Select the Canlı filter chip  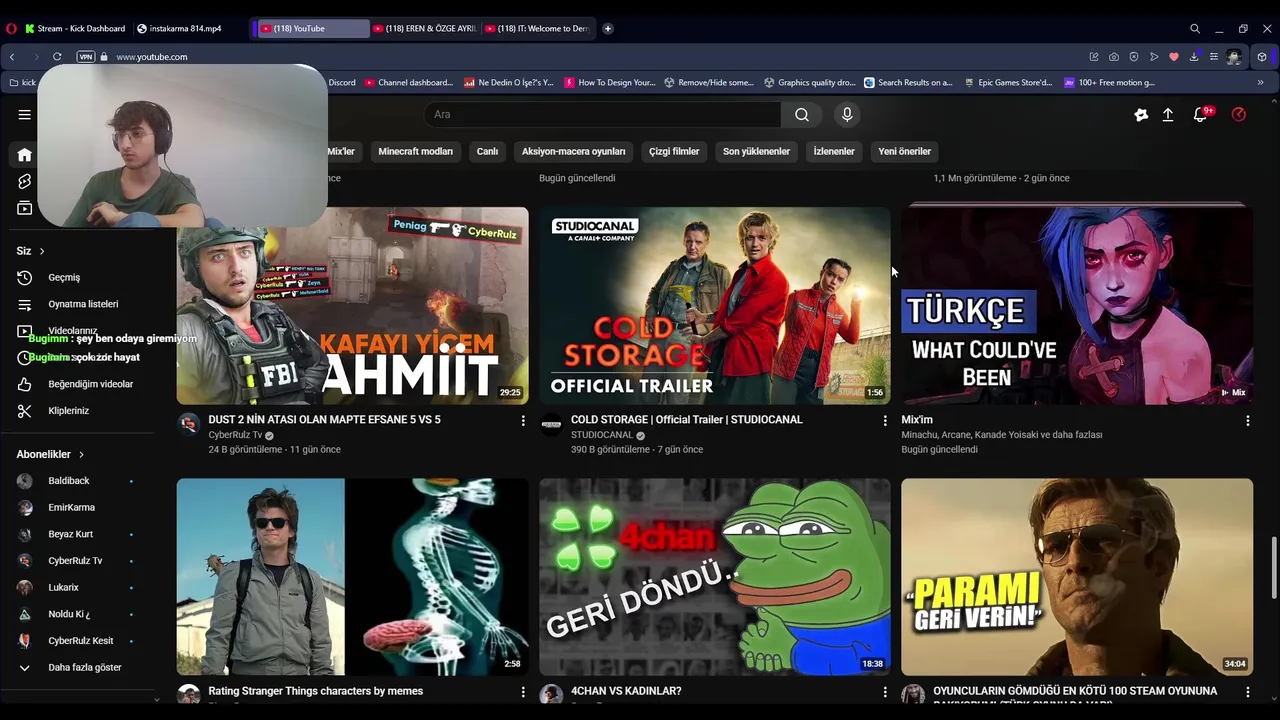pyautogui.click(x=487, y=152)
